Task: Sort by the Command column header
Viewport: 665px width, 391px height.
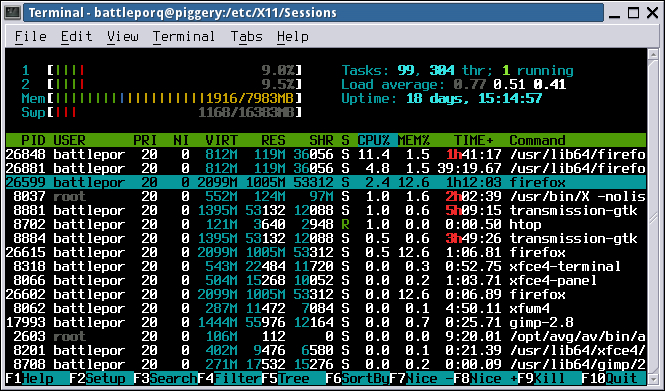Action: pos(537,140)
